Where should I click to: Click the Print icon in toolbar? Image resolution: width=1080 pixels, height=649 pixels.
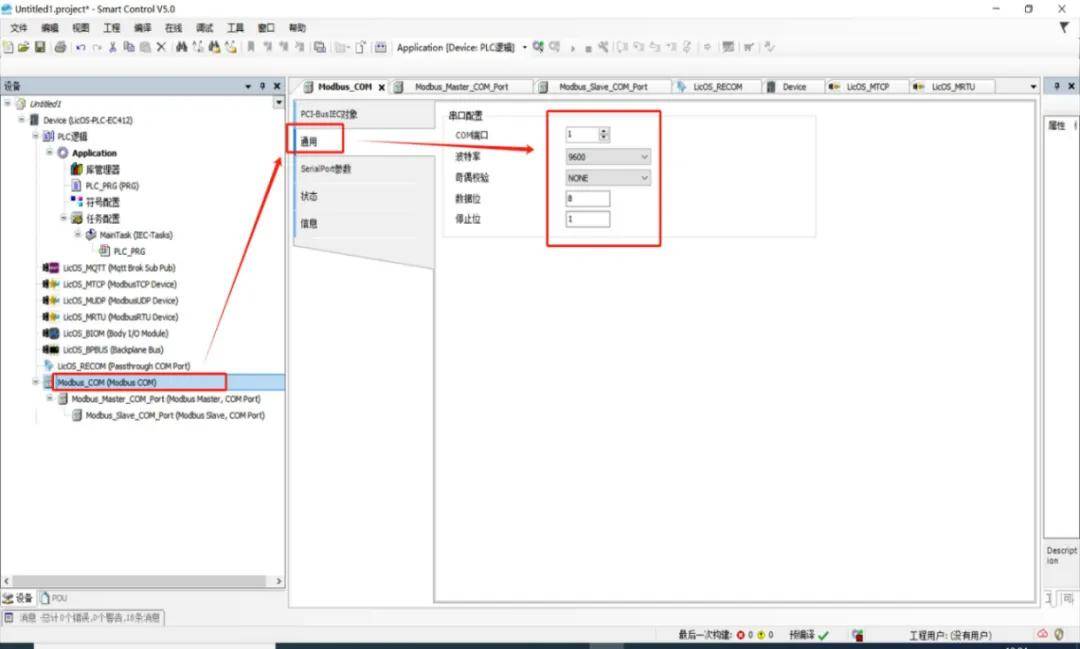[x=60, y=47]
